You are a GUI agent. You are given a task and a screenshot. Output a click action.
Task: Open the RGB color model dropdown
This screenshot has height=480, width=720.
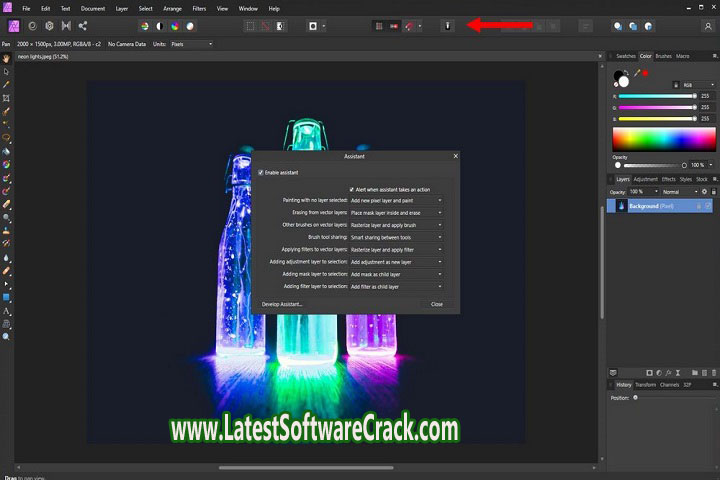(698, 85)
